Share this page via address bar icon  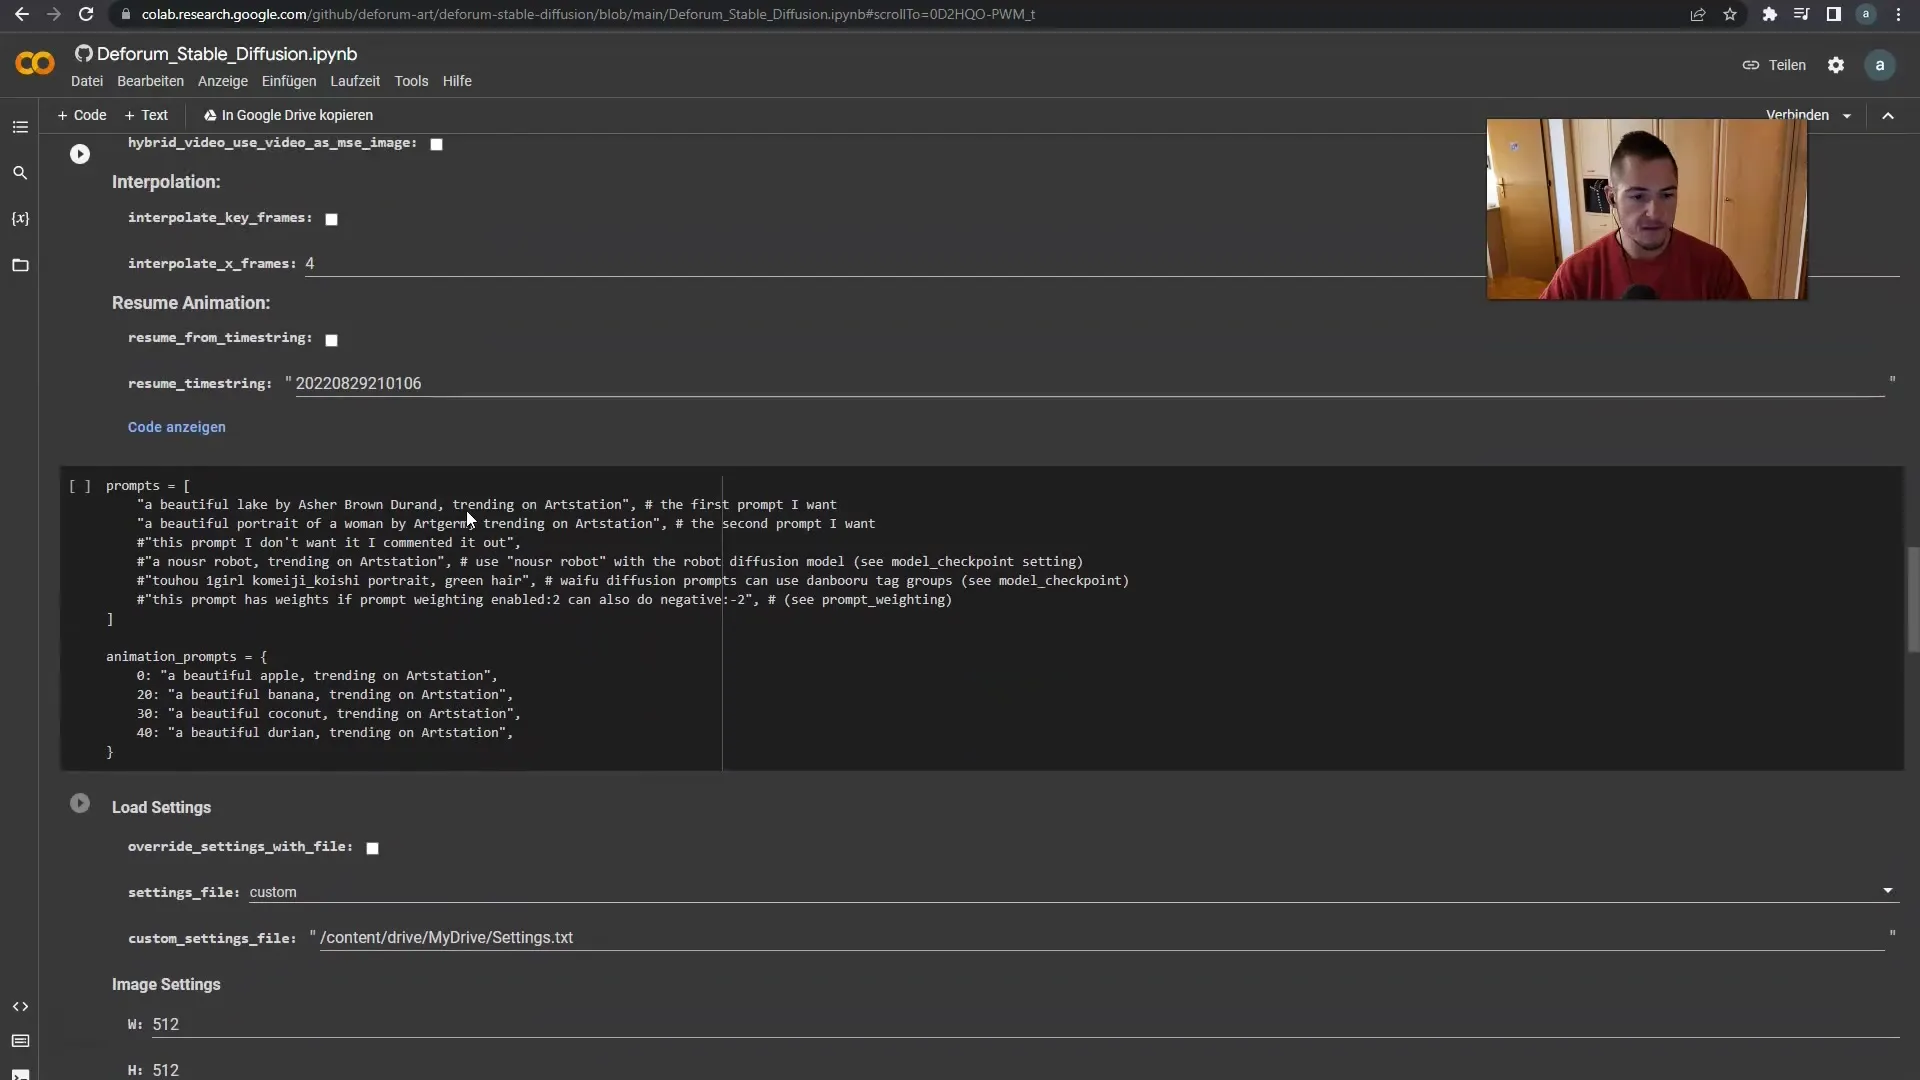pos(1697,14)
